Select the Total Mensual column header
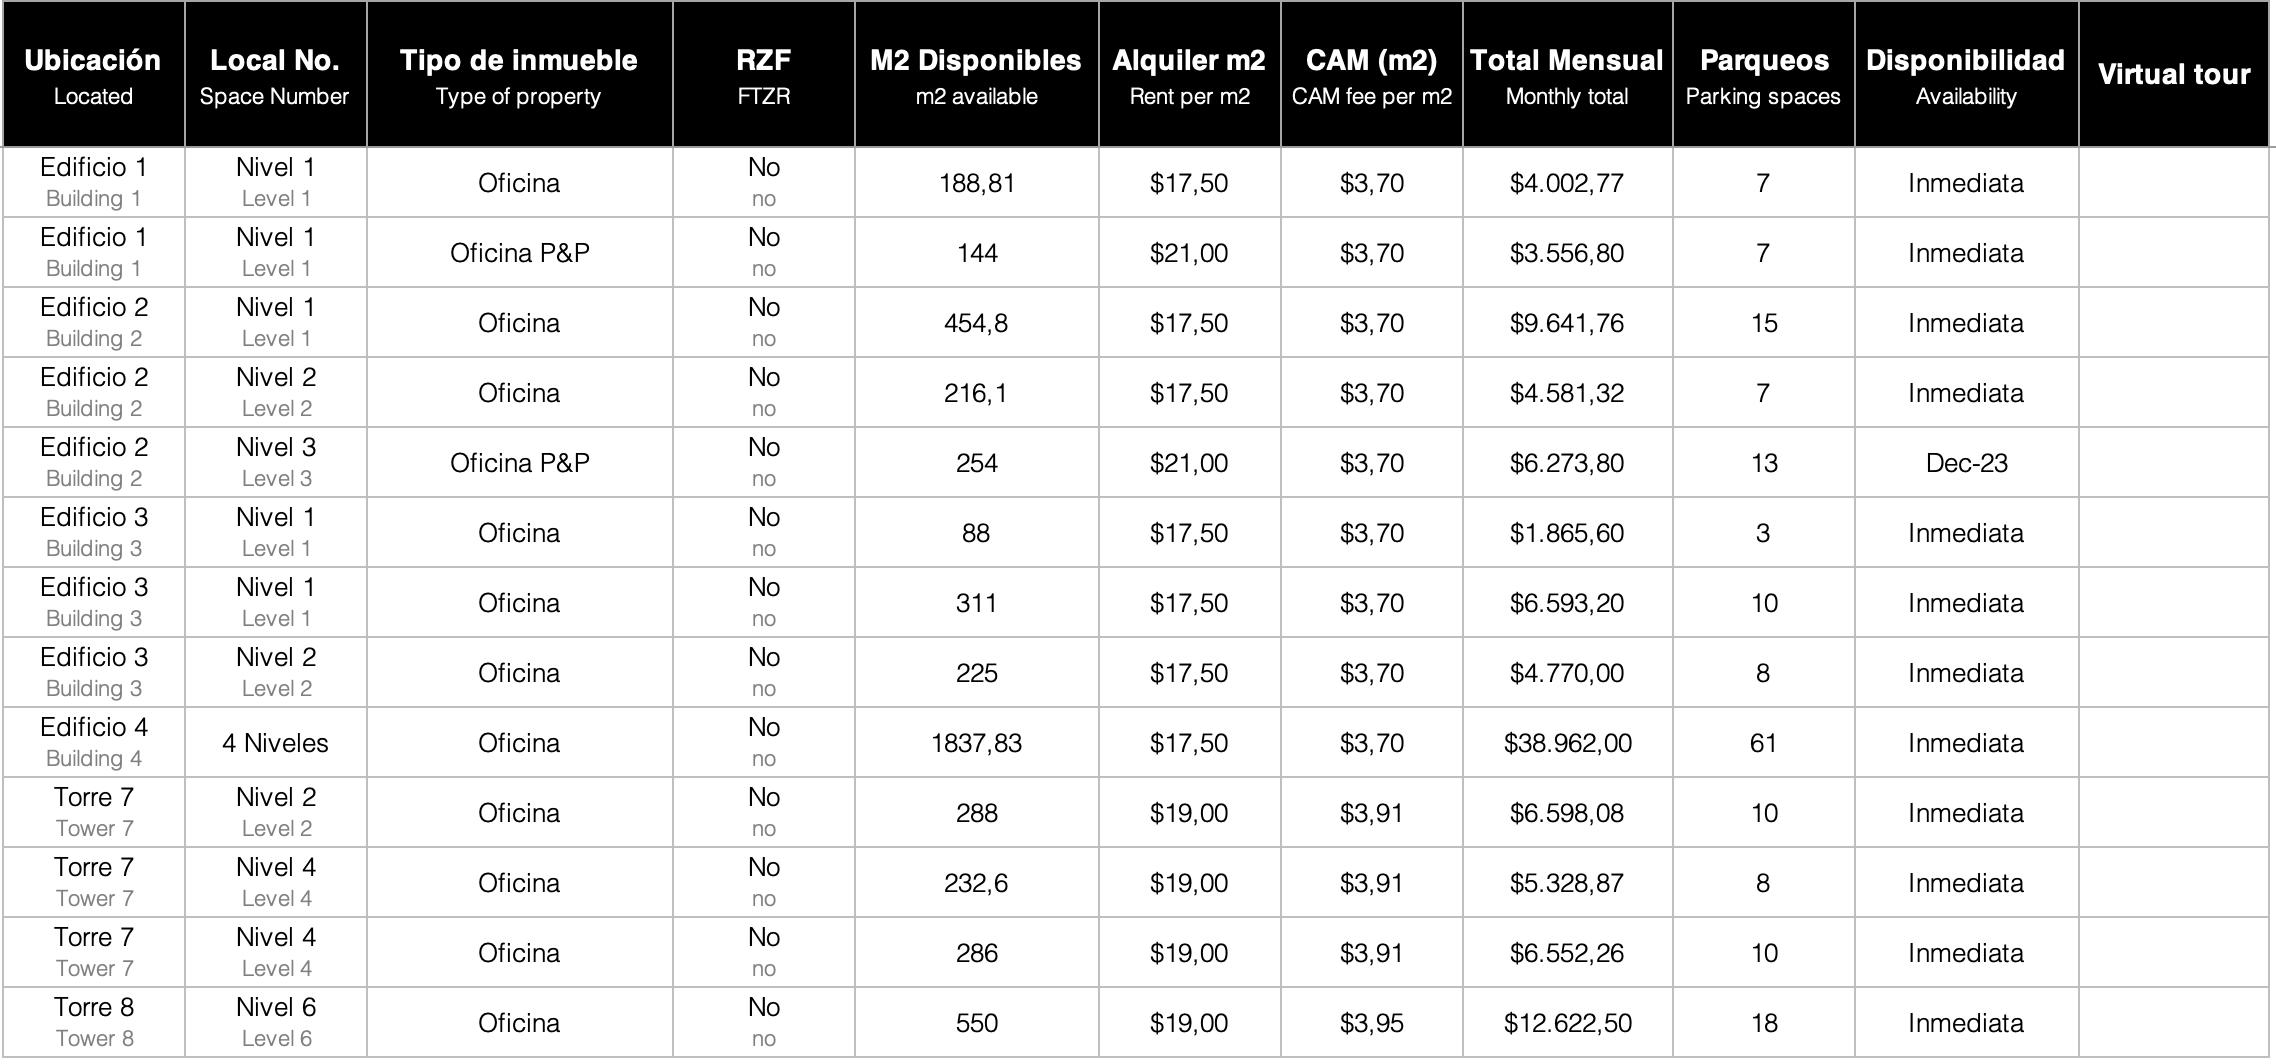 1566,75
